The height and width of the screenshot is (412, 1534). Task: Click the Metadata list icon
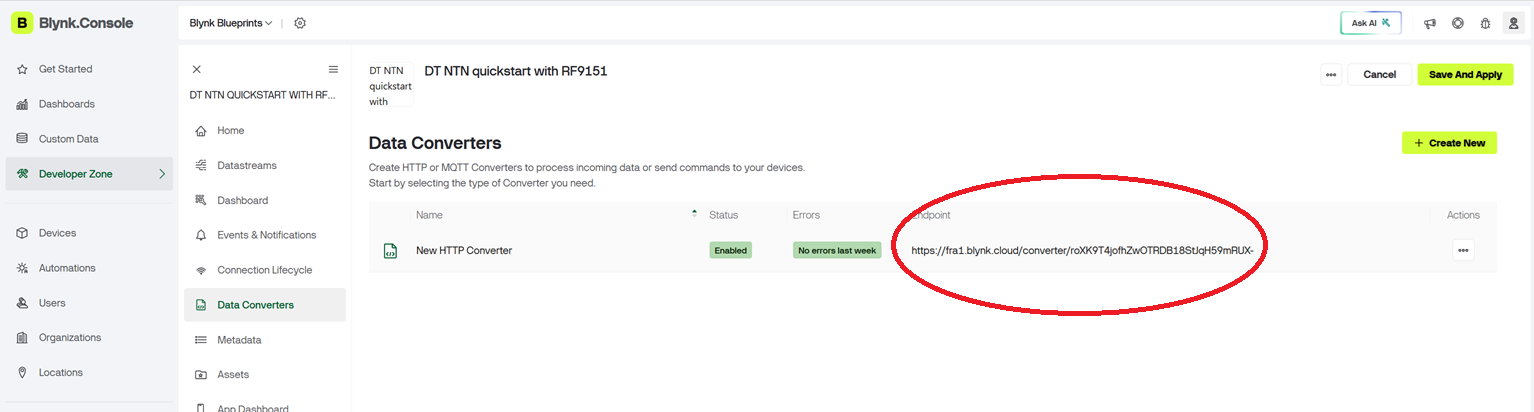coord(201,340)
